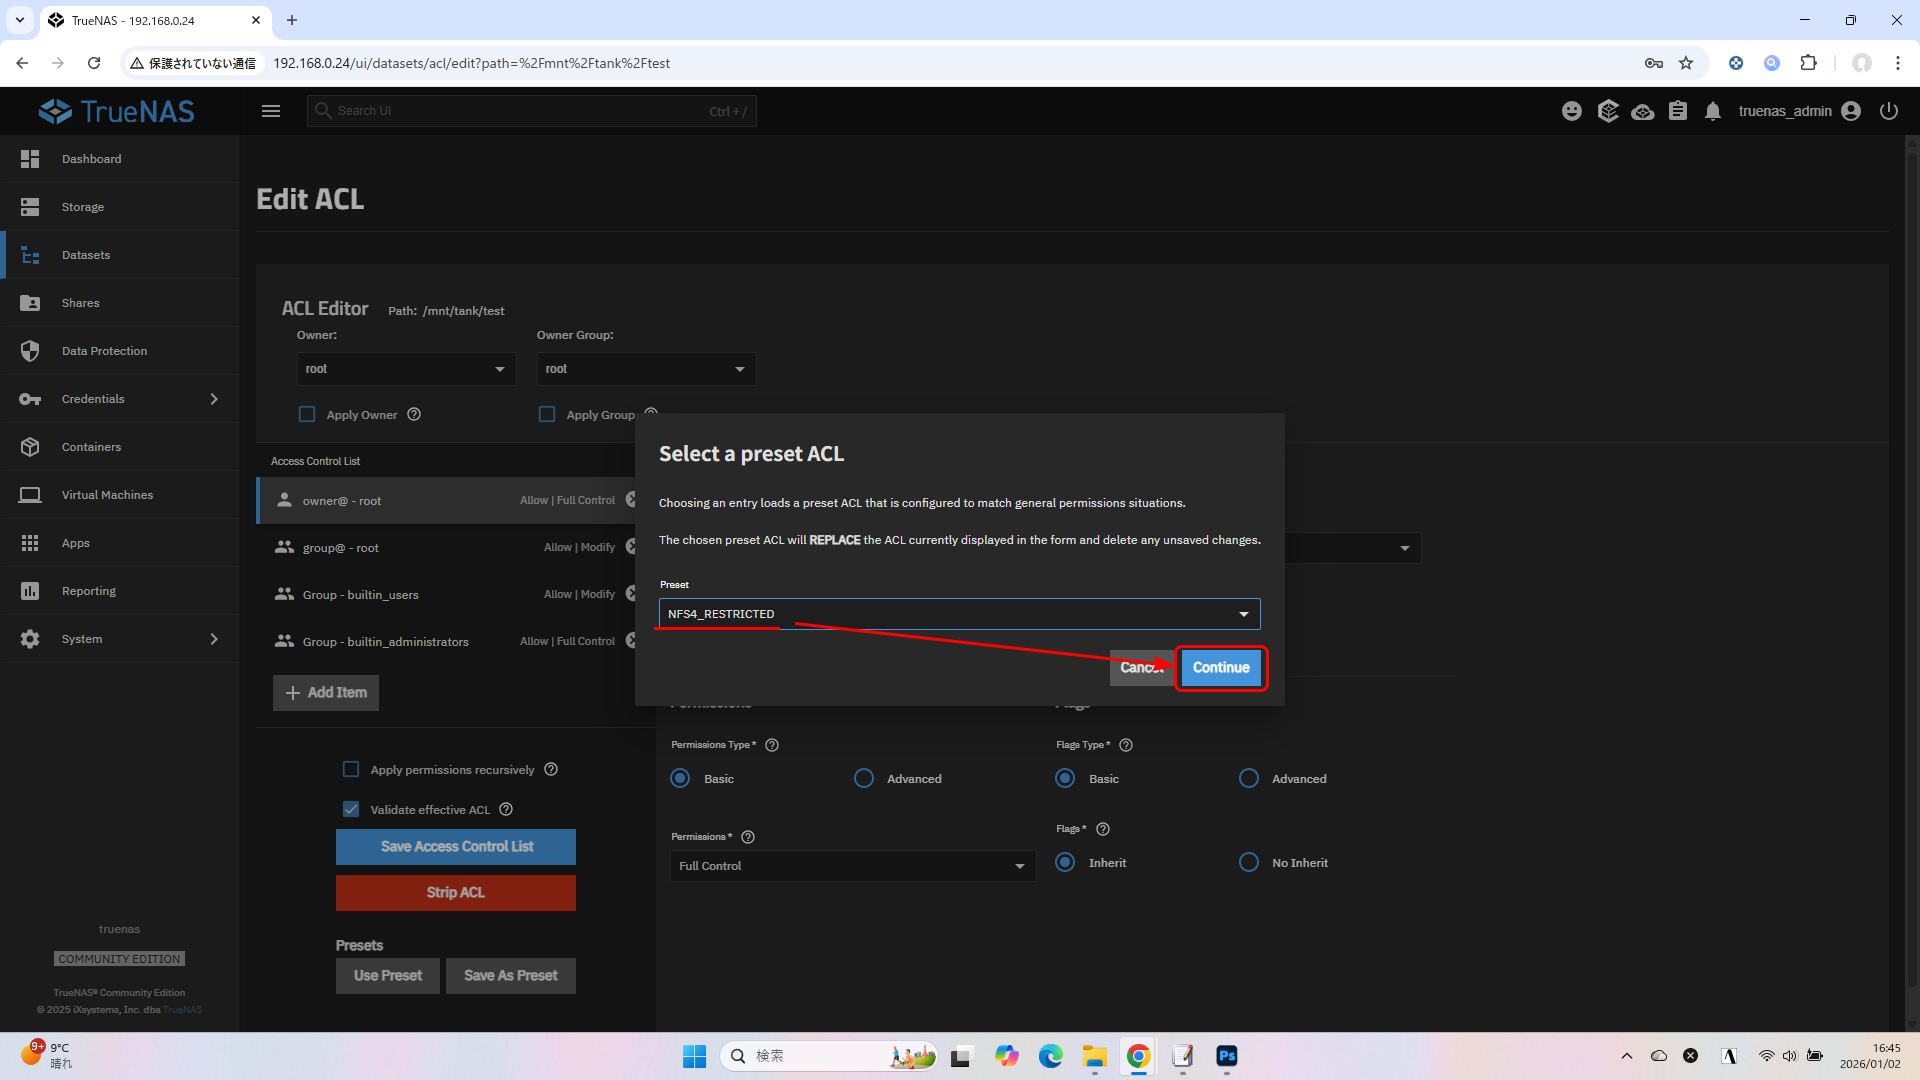The height and width of the screenshot is (1080, 1920).
Task: Go to Storage in sidebar
Action: [x=83, y=207]
